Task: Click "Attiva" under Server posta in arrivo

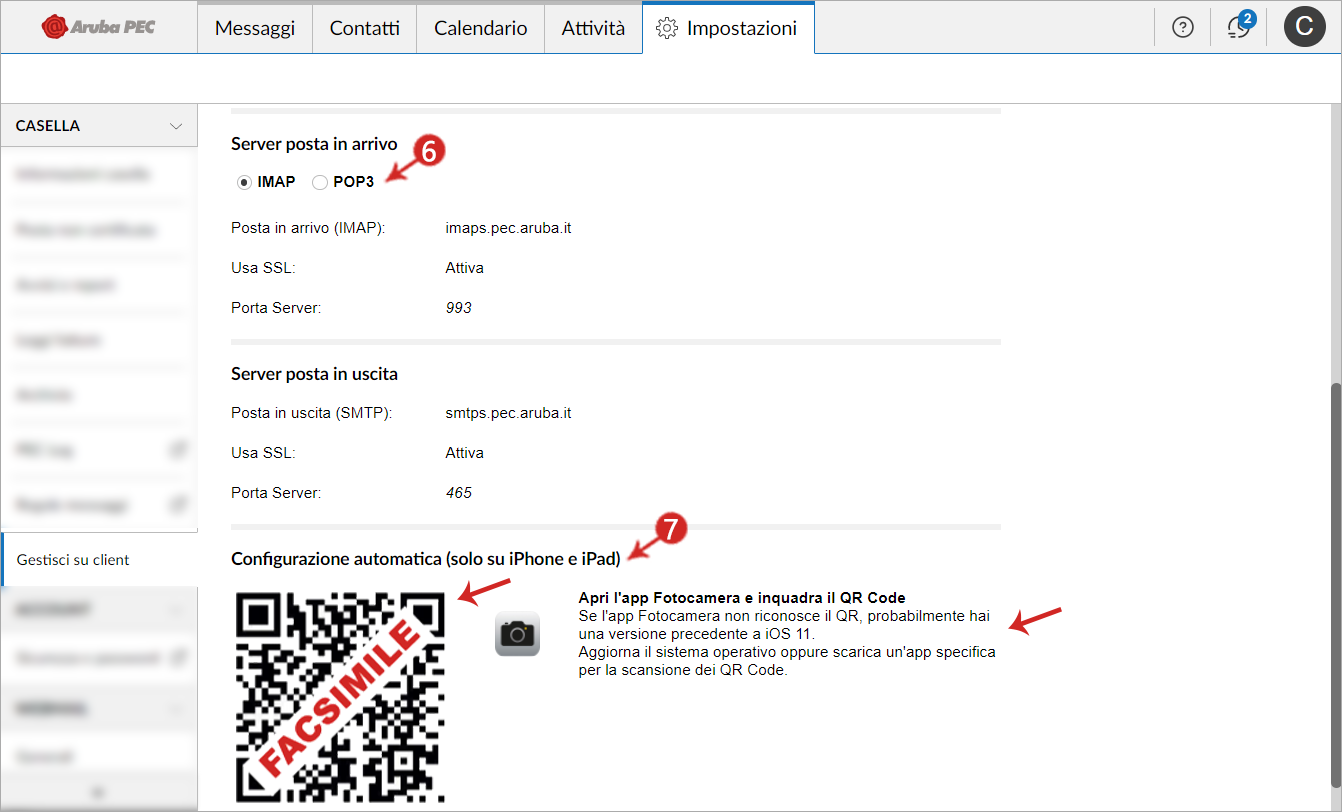Action: (x=464, y=268)
